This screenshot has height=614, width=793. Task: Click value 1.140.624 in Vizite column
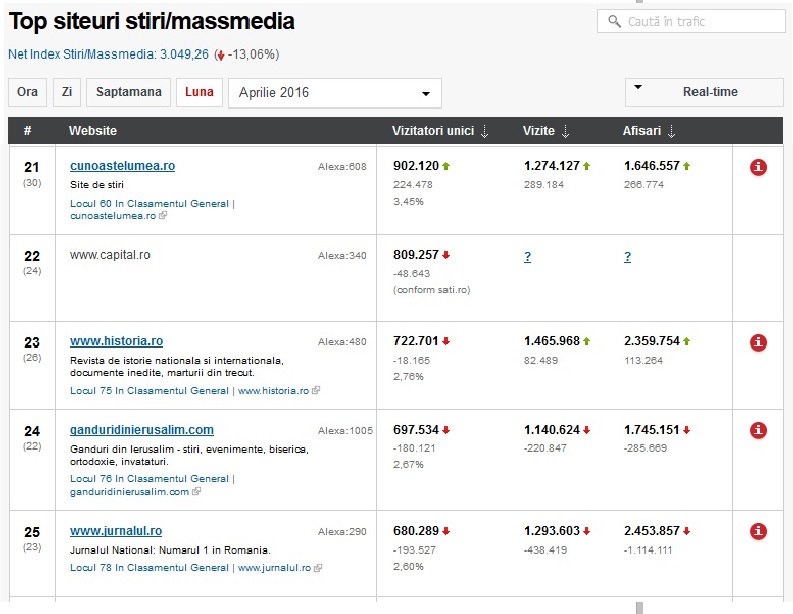[551, 430]
